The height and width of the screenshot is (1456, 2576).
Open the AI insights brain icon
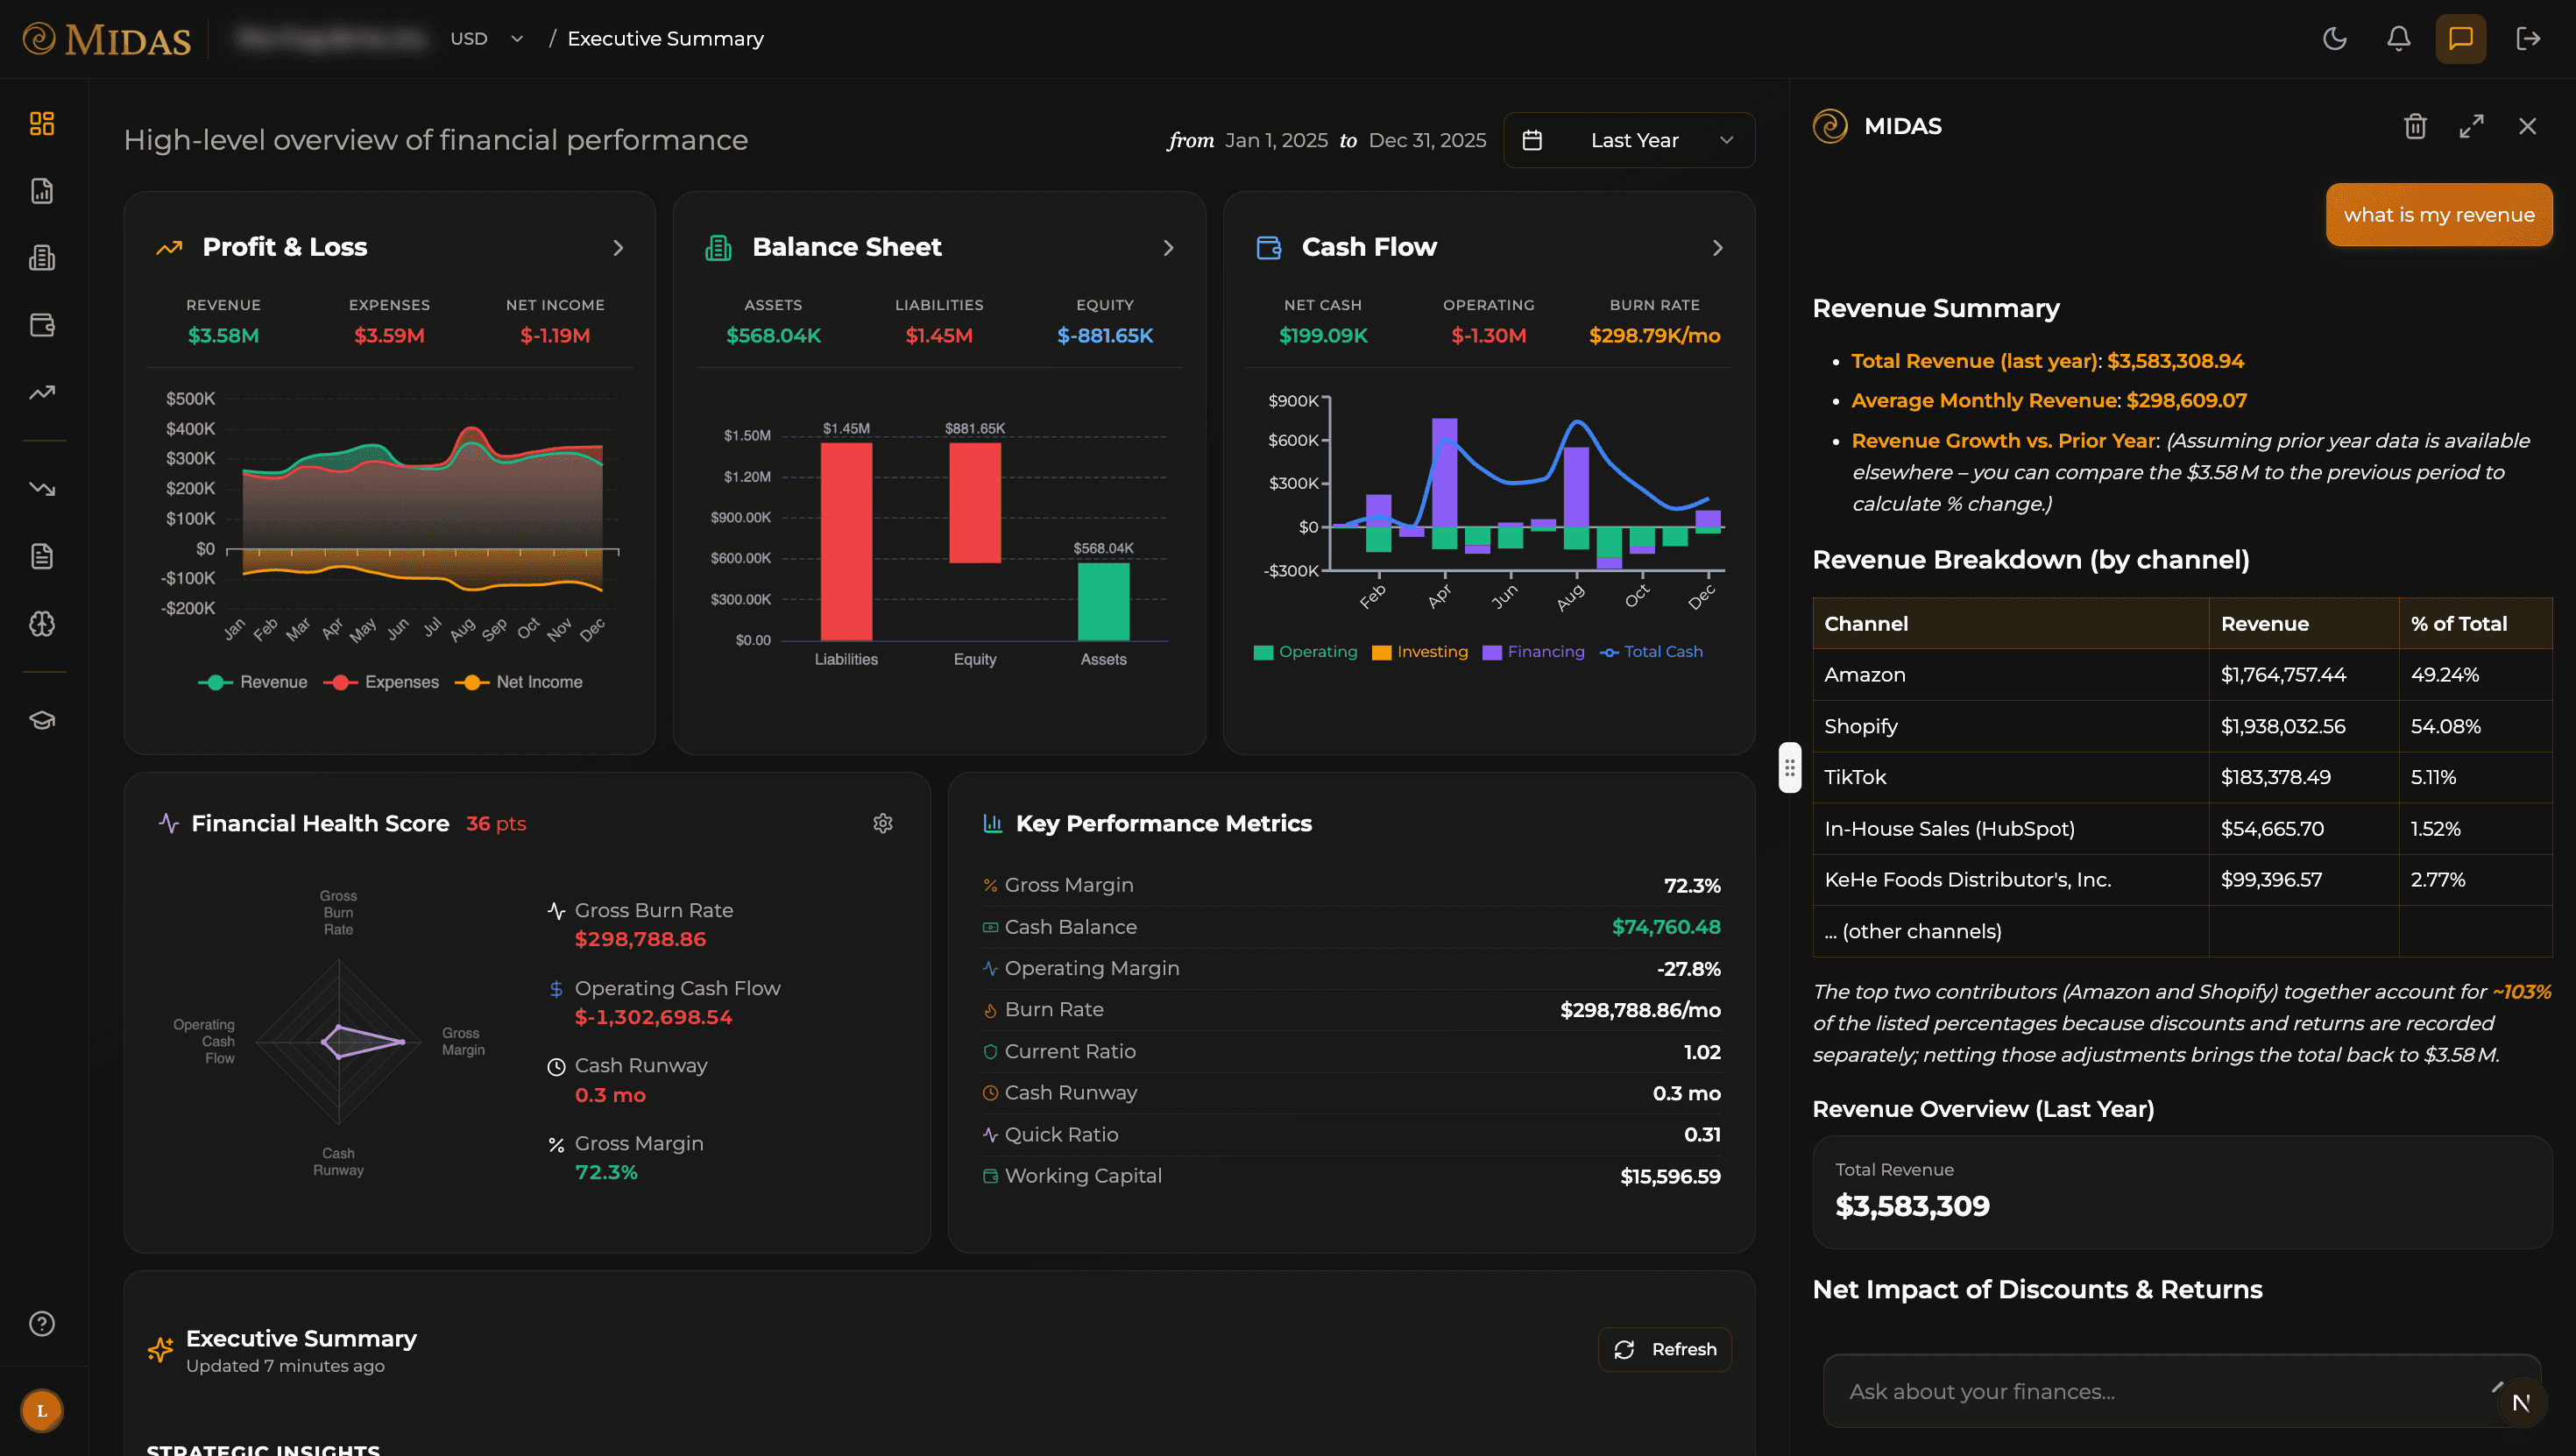42,624
